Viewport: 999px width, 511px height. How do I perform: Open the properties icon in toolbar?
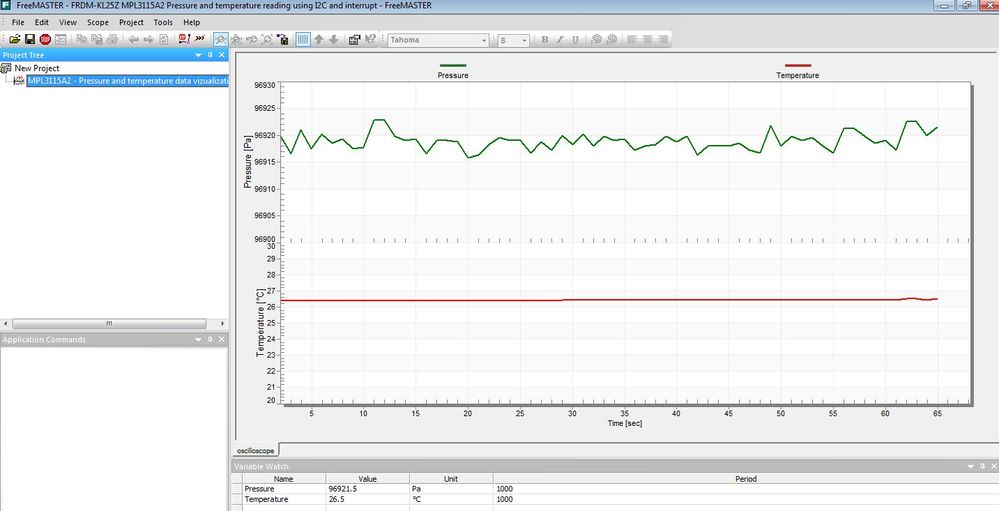point(354,40)
